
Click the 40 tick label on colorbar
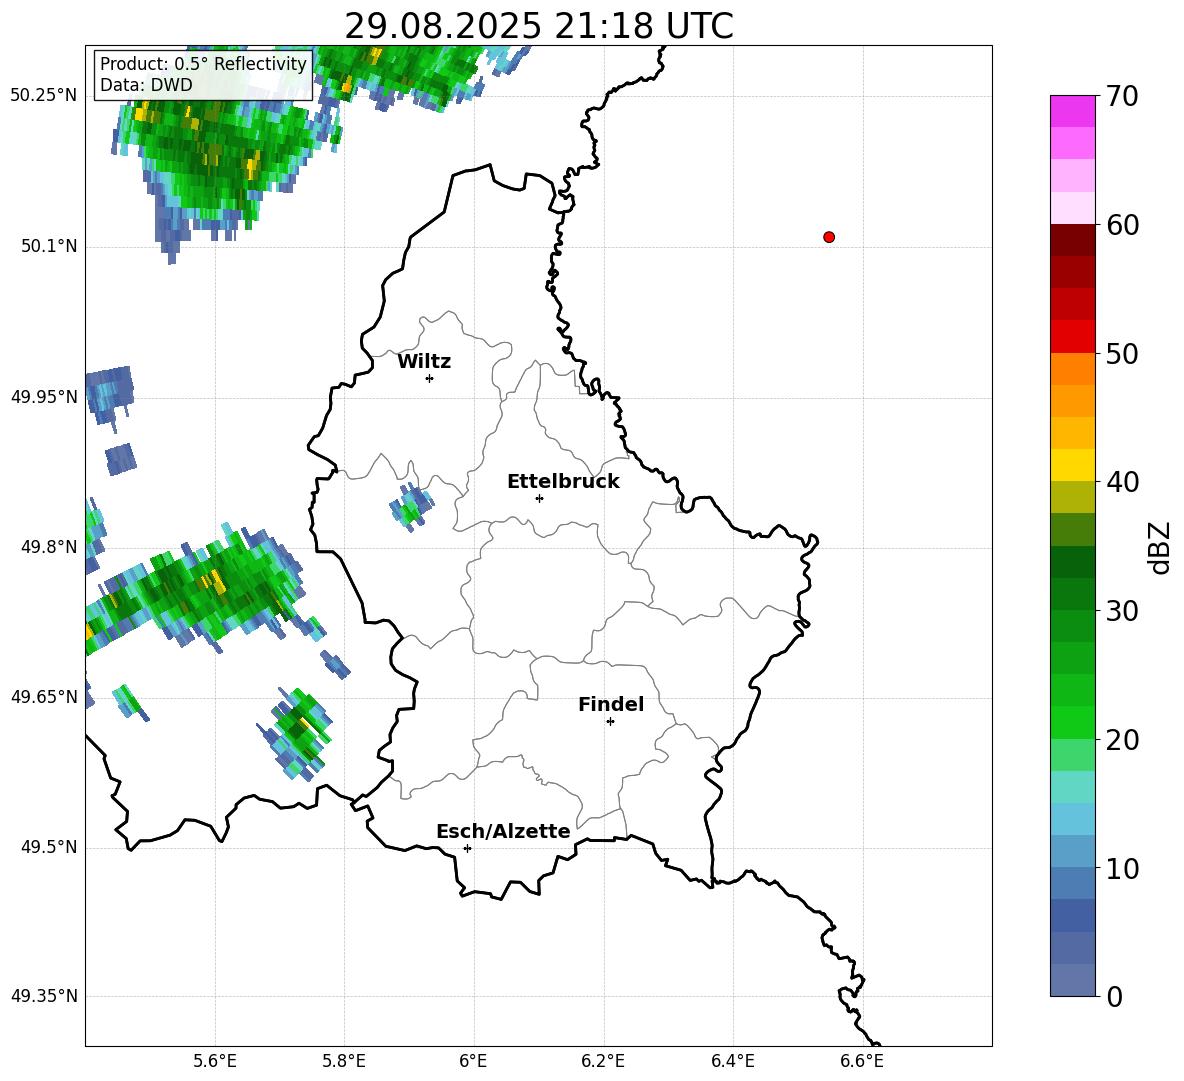[x=1122, y=482]
